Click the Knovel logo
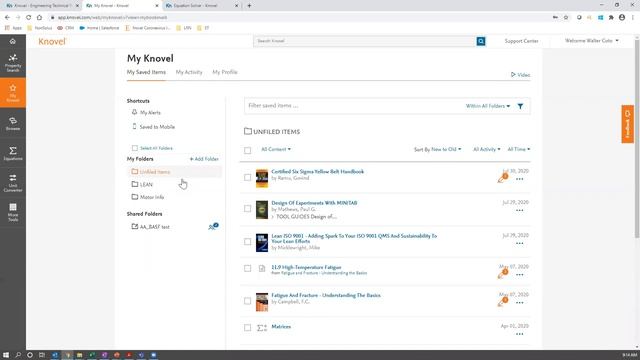 coord(52,41)
